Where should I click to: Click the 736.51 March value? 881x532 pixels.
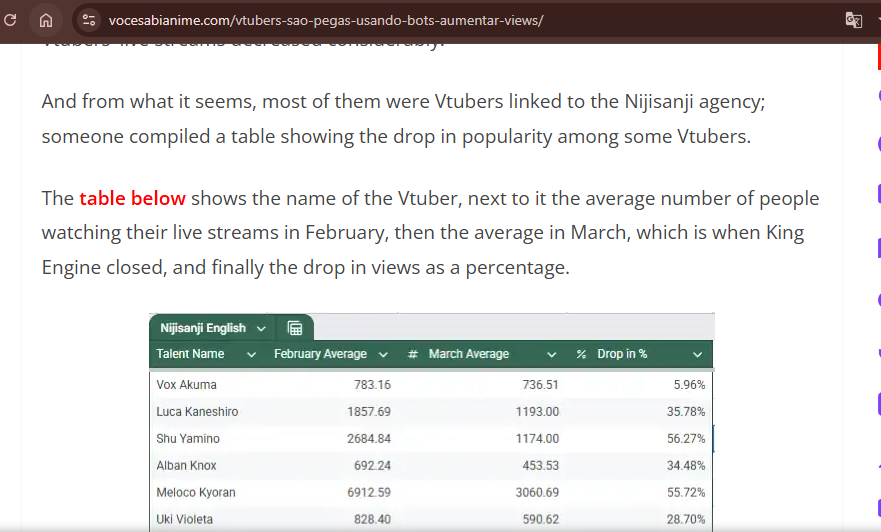tap(541, 385)
